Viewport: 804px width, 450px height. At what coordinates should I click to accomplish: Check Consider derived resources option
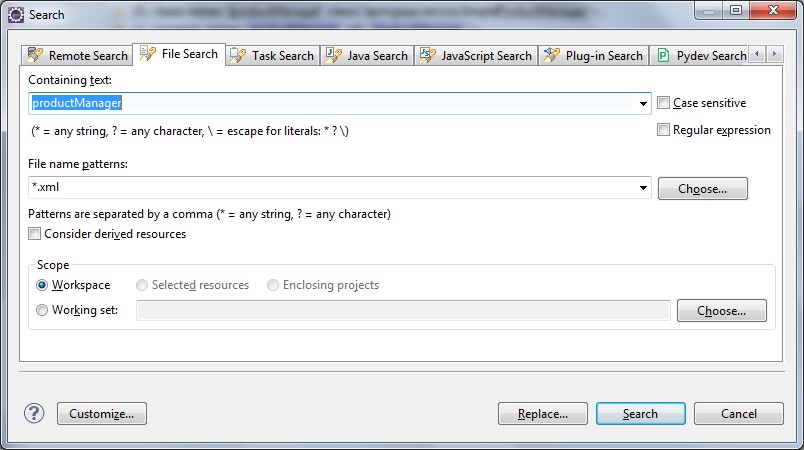point(35,234)
